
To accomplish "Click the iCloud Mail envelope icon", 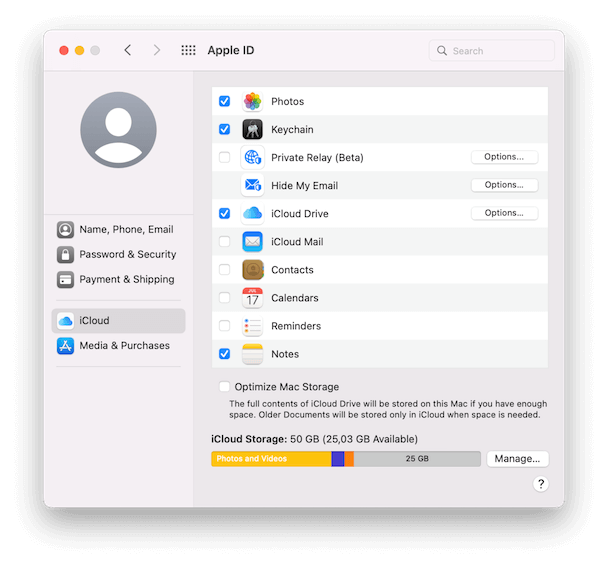I will [252, 242].
